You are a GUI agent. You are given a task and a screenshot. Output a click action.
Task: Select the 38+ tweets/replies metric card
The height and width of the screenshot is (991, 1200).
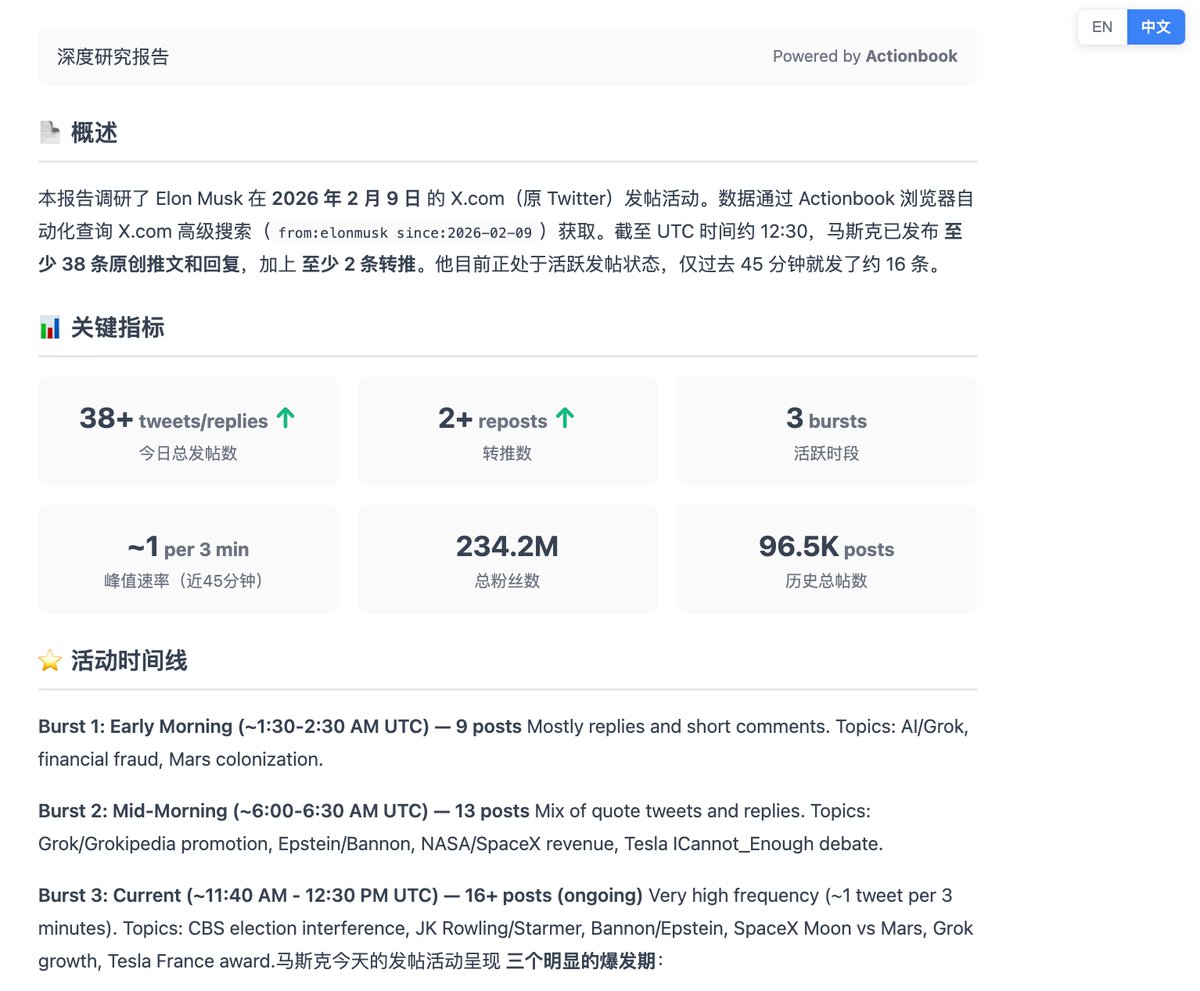point(188,431)
